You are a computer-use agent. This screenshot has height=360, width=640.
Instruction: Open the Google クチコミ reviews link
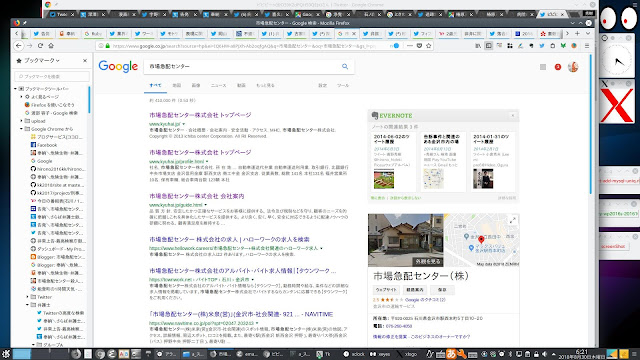tap(425, 300)
